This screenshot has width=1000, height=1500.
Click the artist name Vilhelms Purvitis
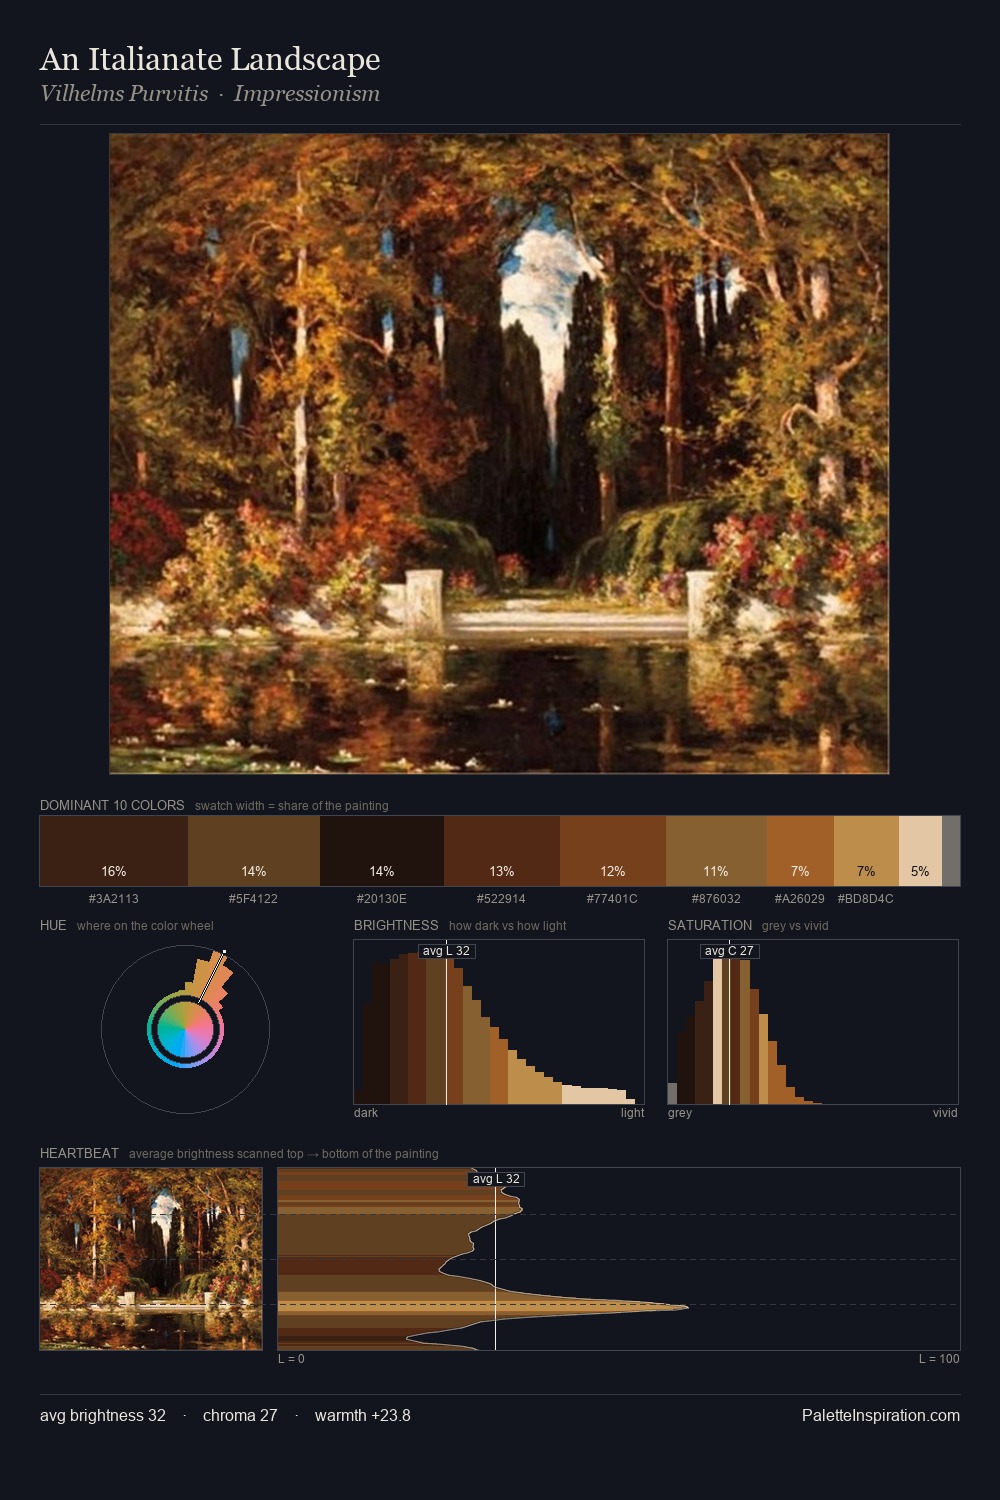pyautogui.click(x=124, y=94)
